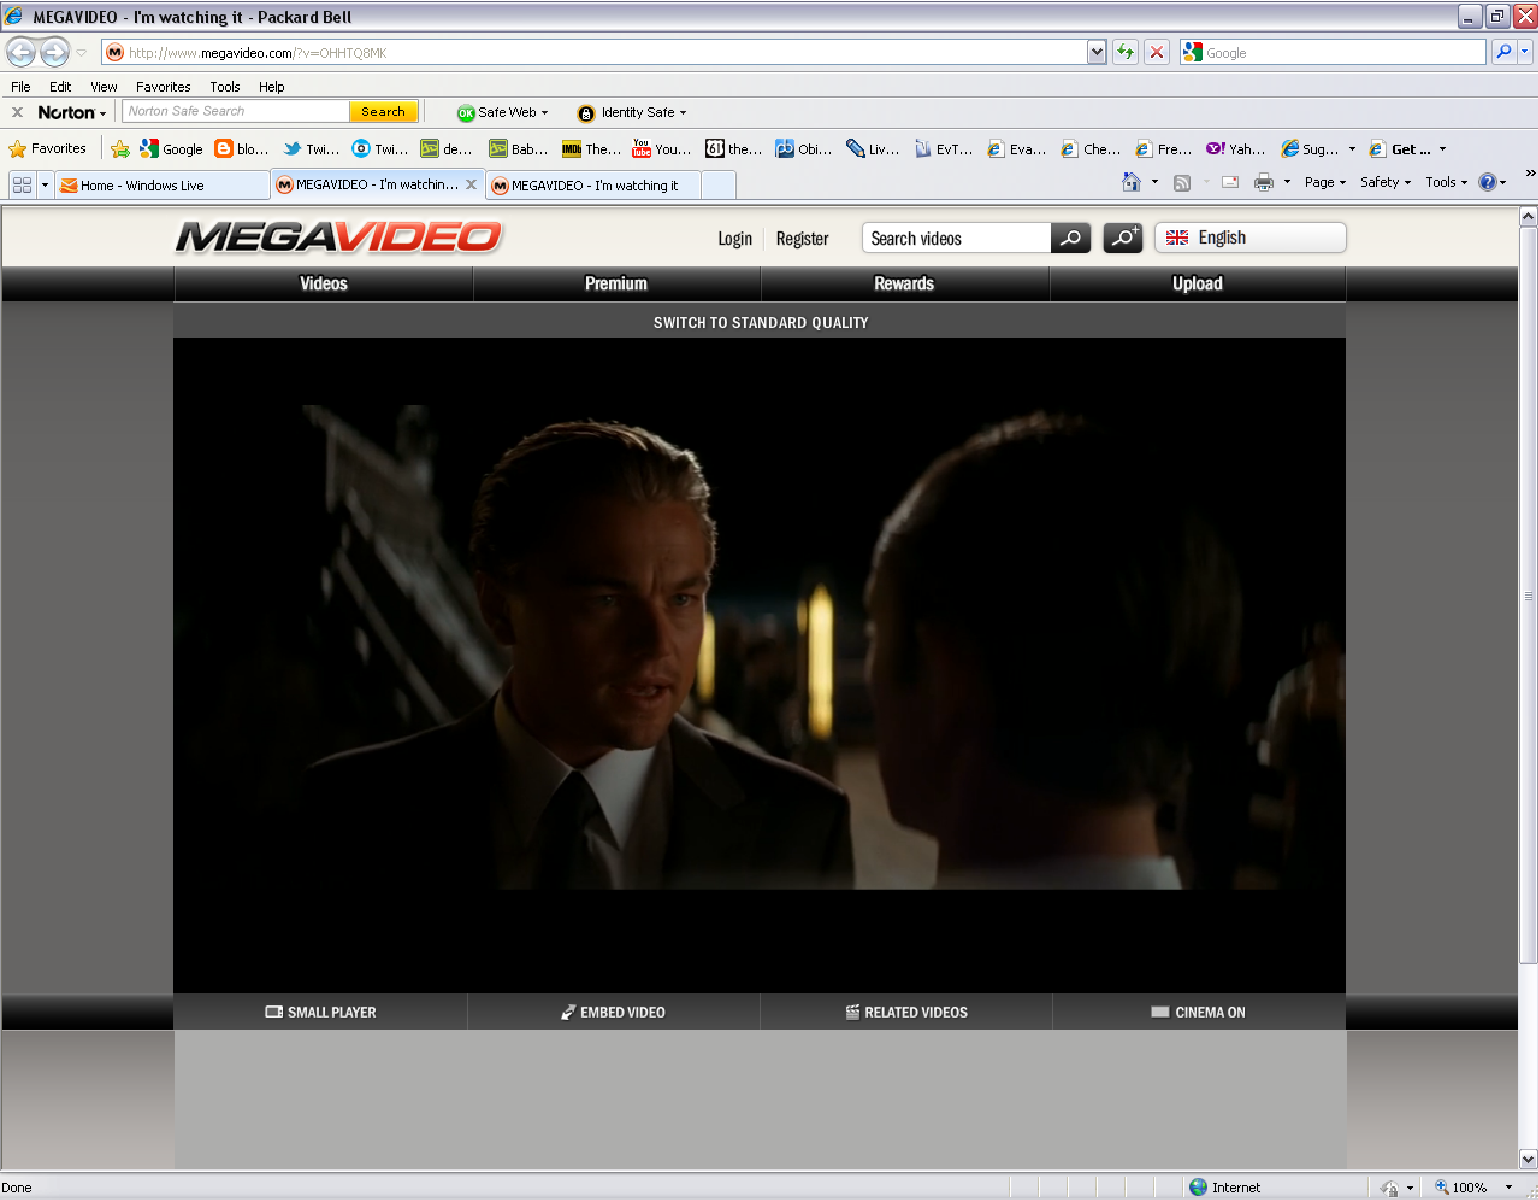Expand the search provider dropdown arrow
Viewport: 1538px width, 1200px height.
pos(1526,52)
